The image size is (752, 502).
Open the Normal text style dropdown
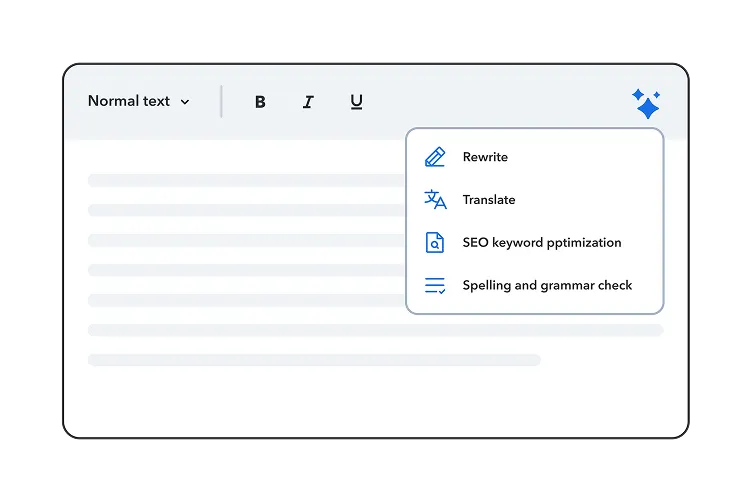(129, 101)
